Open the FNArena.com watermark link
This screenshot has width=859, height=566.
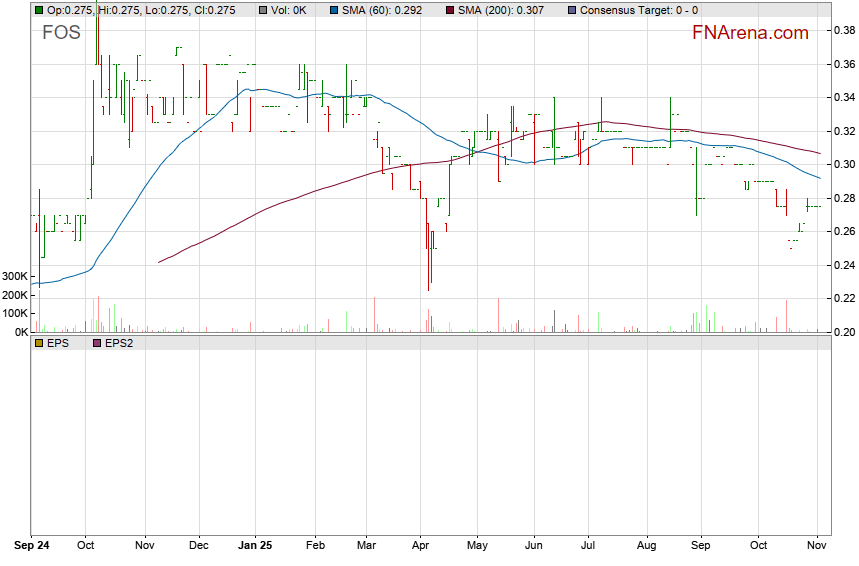pos(750,33)
